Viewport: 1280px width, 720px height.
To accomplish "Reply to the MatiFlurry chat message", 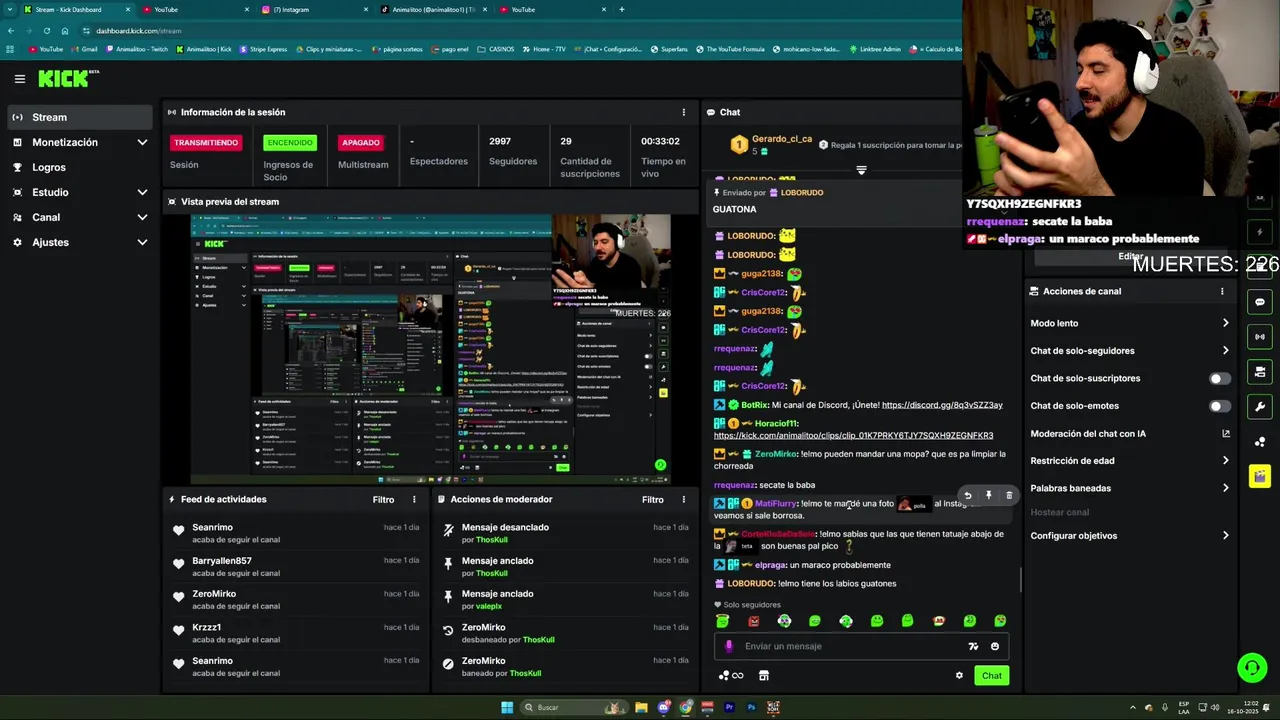I will click(x=967, y=495).
